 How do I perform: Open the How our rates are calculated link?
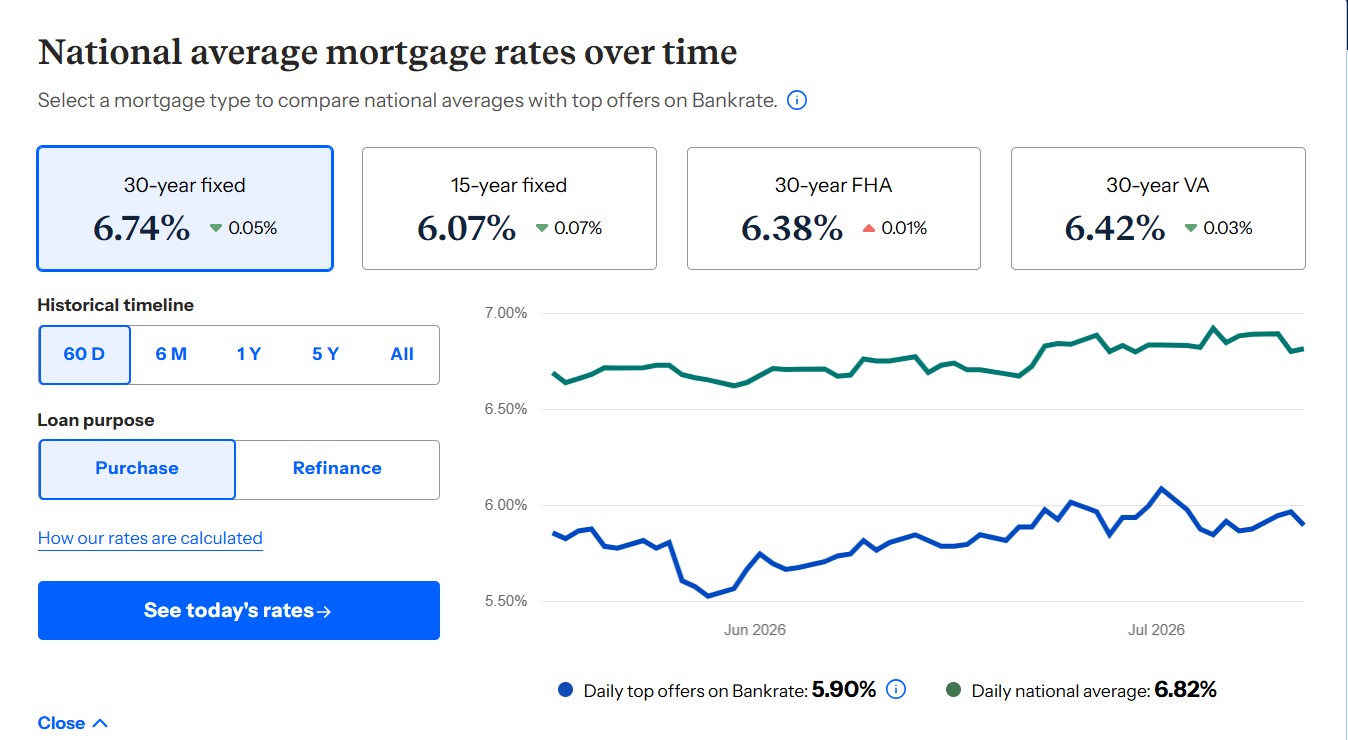coord(150,538)
